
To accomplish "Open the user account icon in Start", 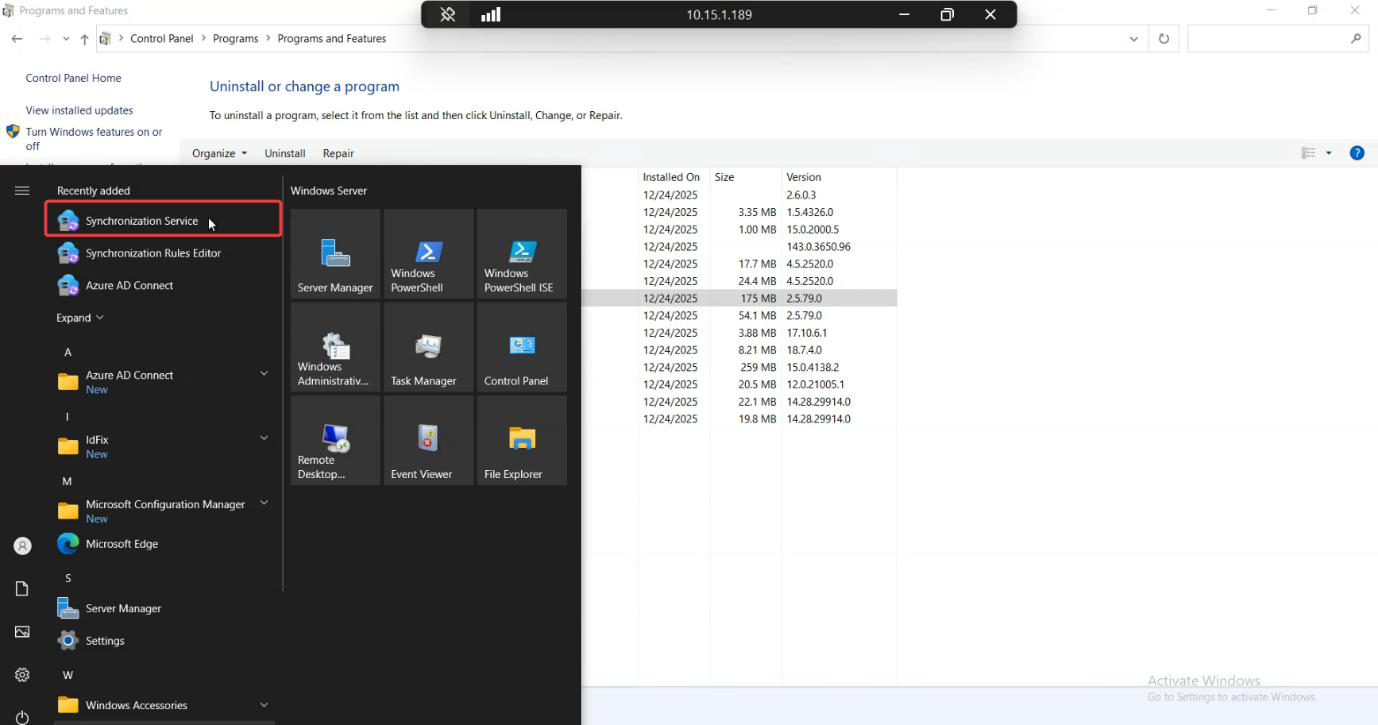I will click(x=22, y=546).
